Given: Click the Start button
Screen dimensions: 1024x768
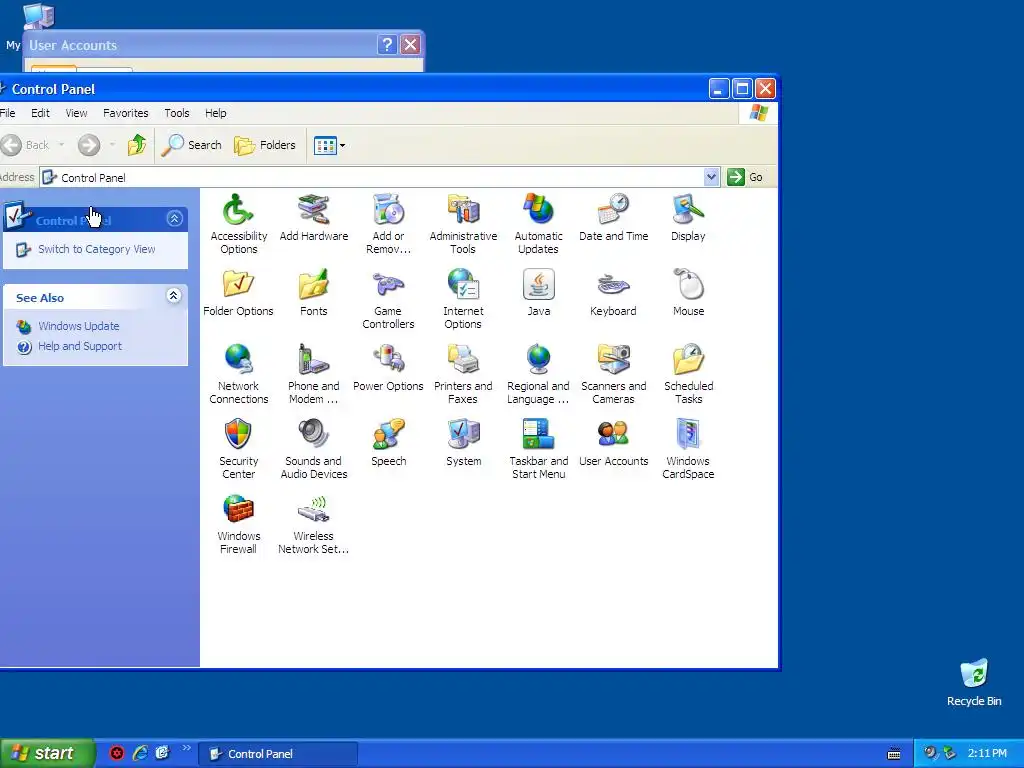Looking at the screenshot, I should 47,754.
